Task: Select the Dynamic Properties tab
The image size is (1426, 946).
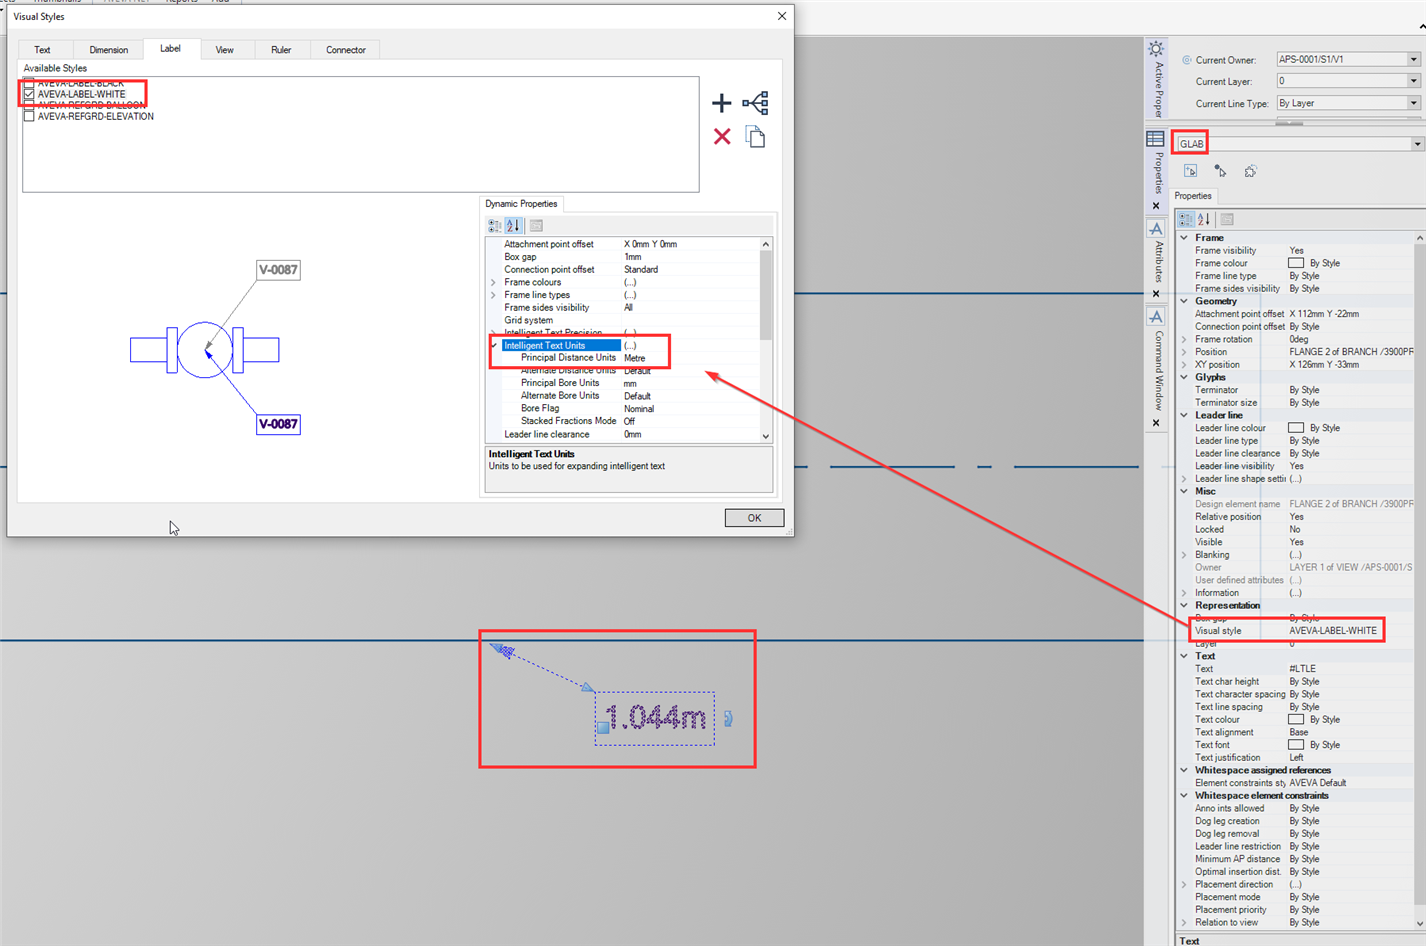Action: 521,204
